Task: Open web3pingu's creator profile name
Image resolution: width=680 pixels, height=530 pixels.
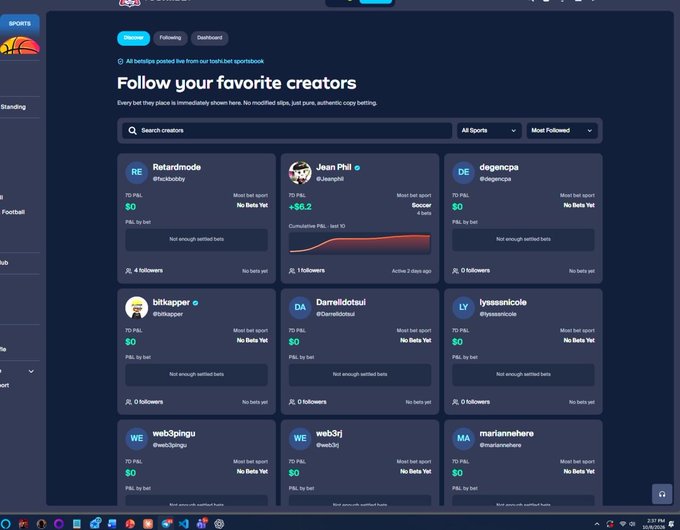Action: coord(174,433)
